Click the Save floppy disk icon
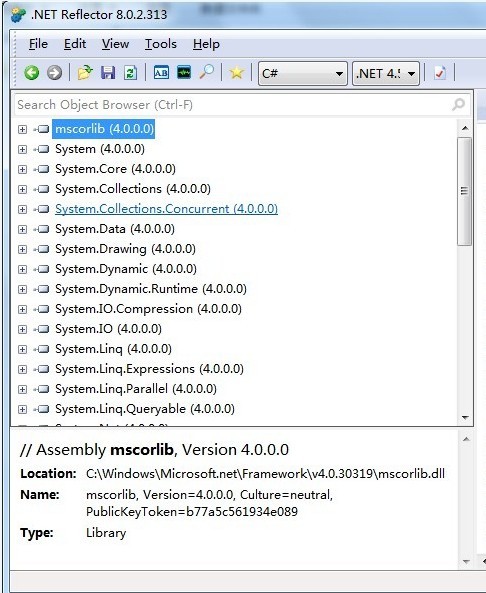The height and width of the screenshot is (593, 486). [x=108, y=72]
